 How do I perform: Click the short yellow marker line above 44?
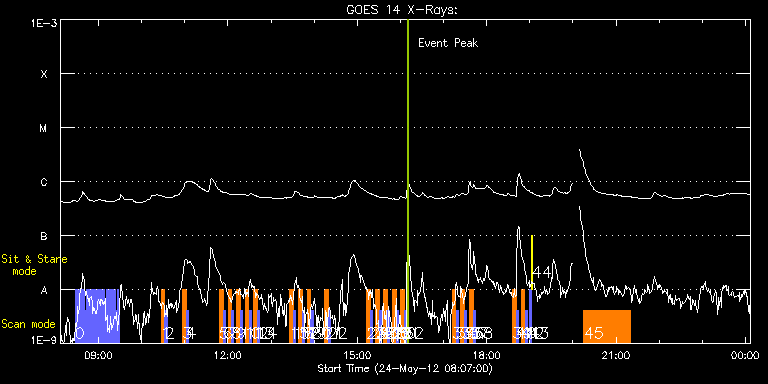[x=532, y=262]
